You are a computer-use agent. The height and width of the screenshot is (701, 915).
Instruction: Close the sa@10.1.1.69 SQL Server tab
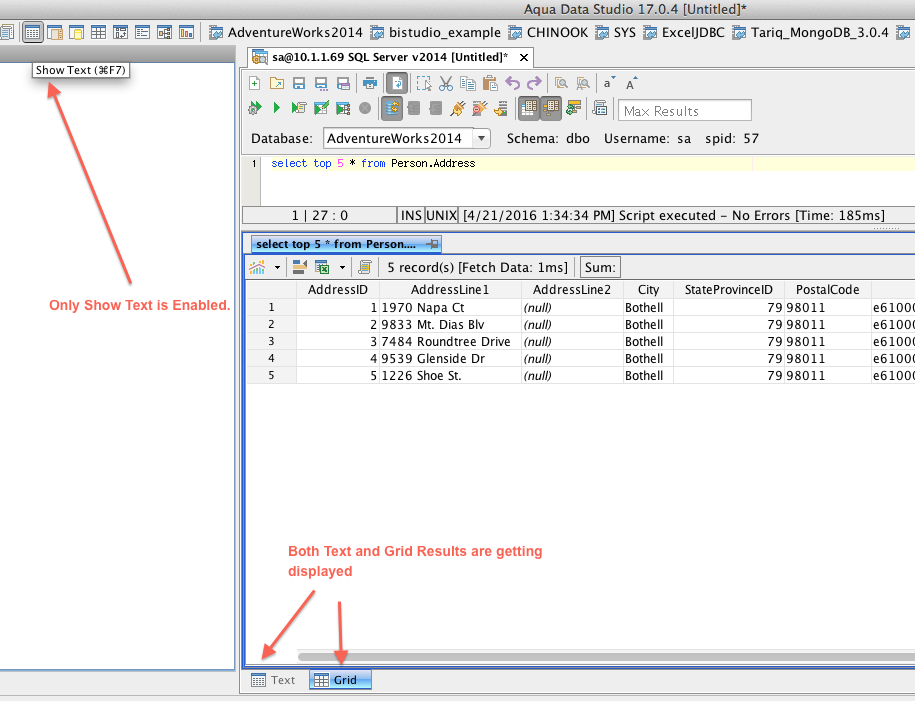point(524,57)
